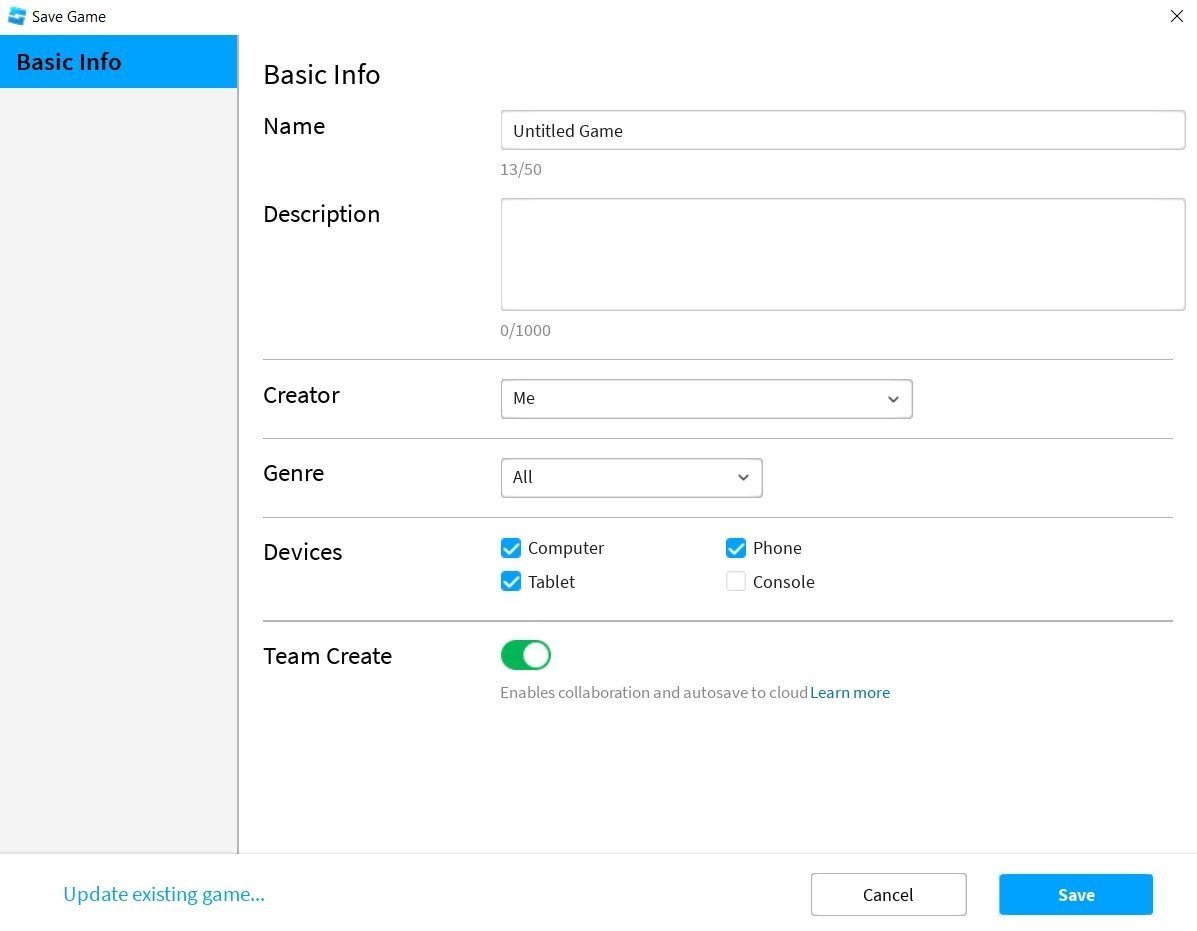This screenshot has height=931, width=1197.
Task: Click the Name field label
Action: coord(294,126)
